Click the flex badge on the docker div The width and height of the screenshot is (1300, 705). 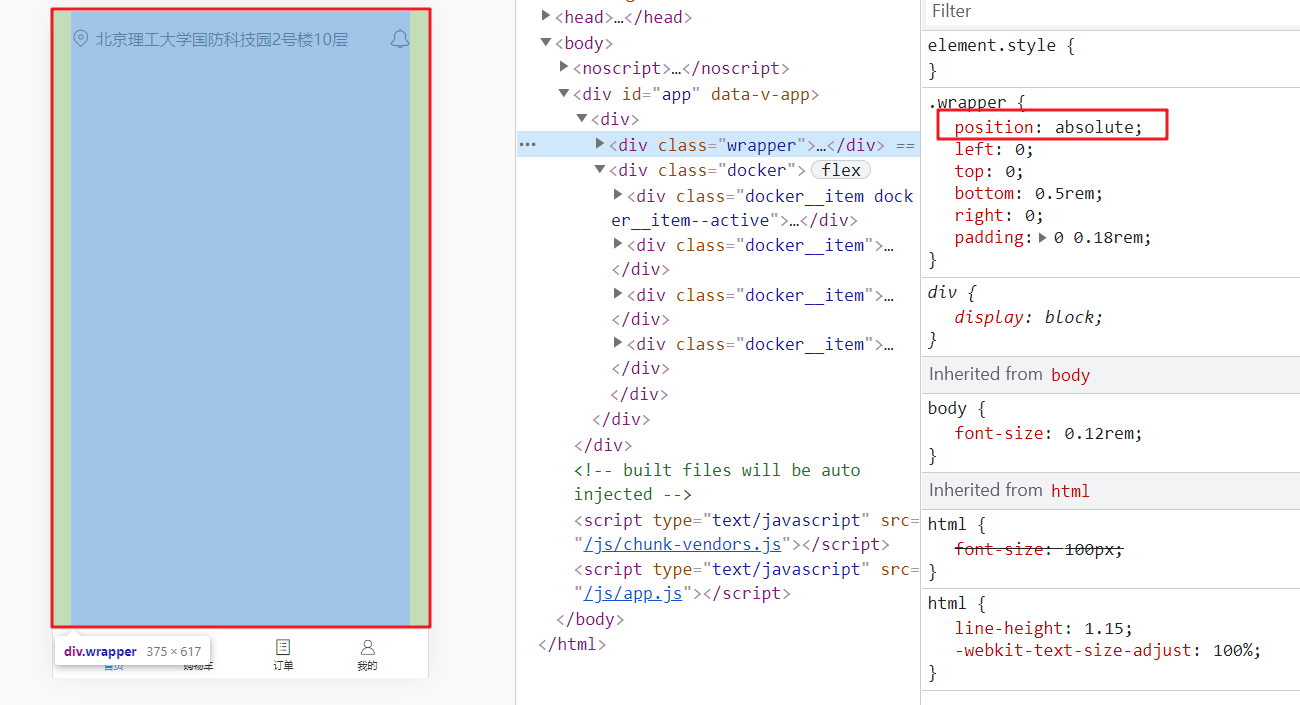[841, 170]
